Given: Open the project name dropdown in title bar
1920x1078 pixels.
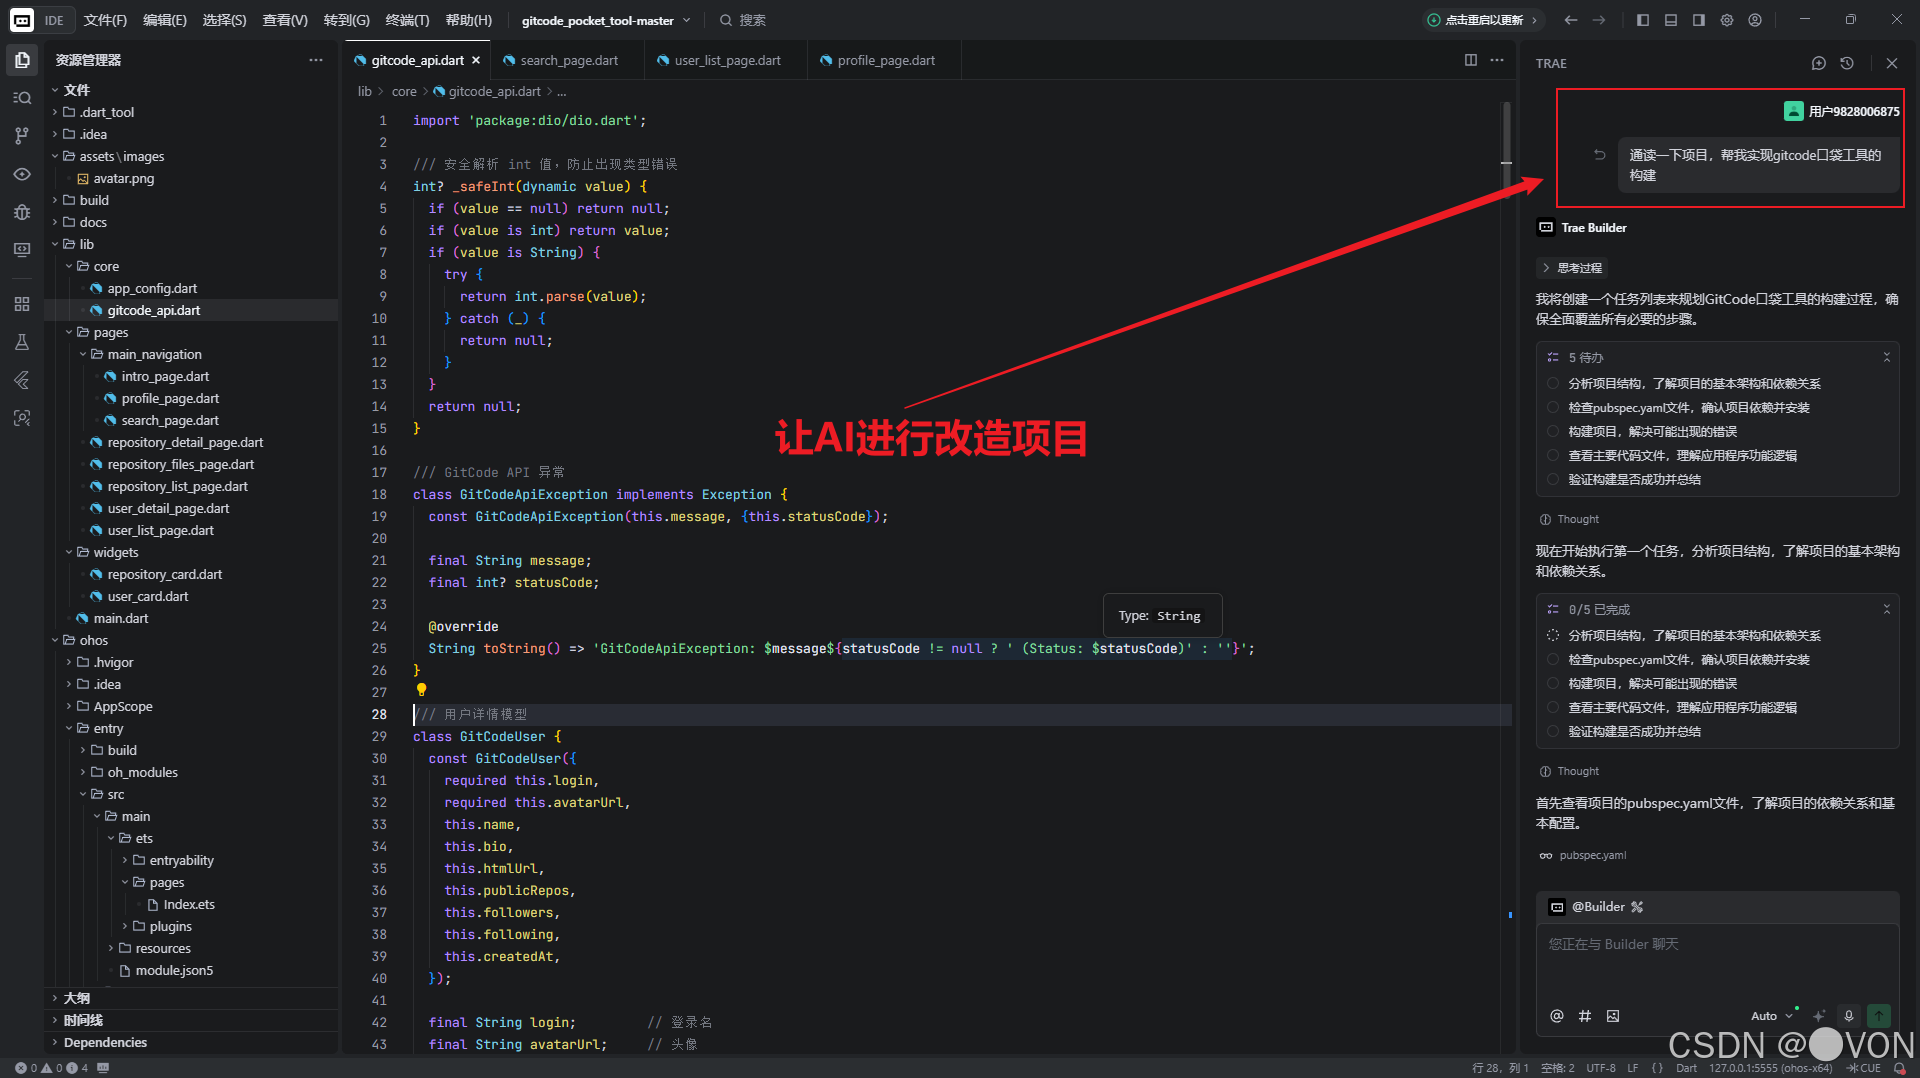Looking at the screenshot, I should coord(606,20).
